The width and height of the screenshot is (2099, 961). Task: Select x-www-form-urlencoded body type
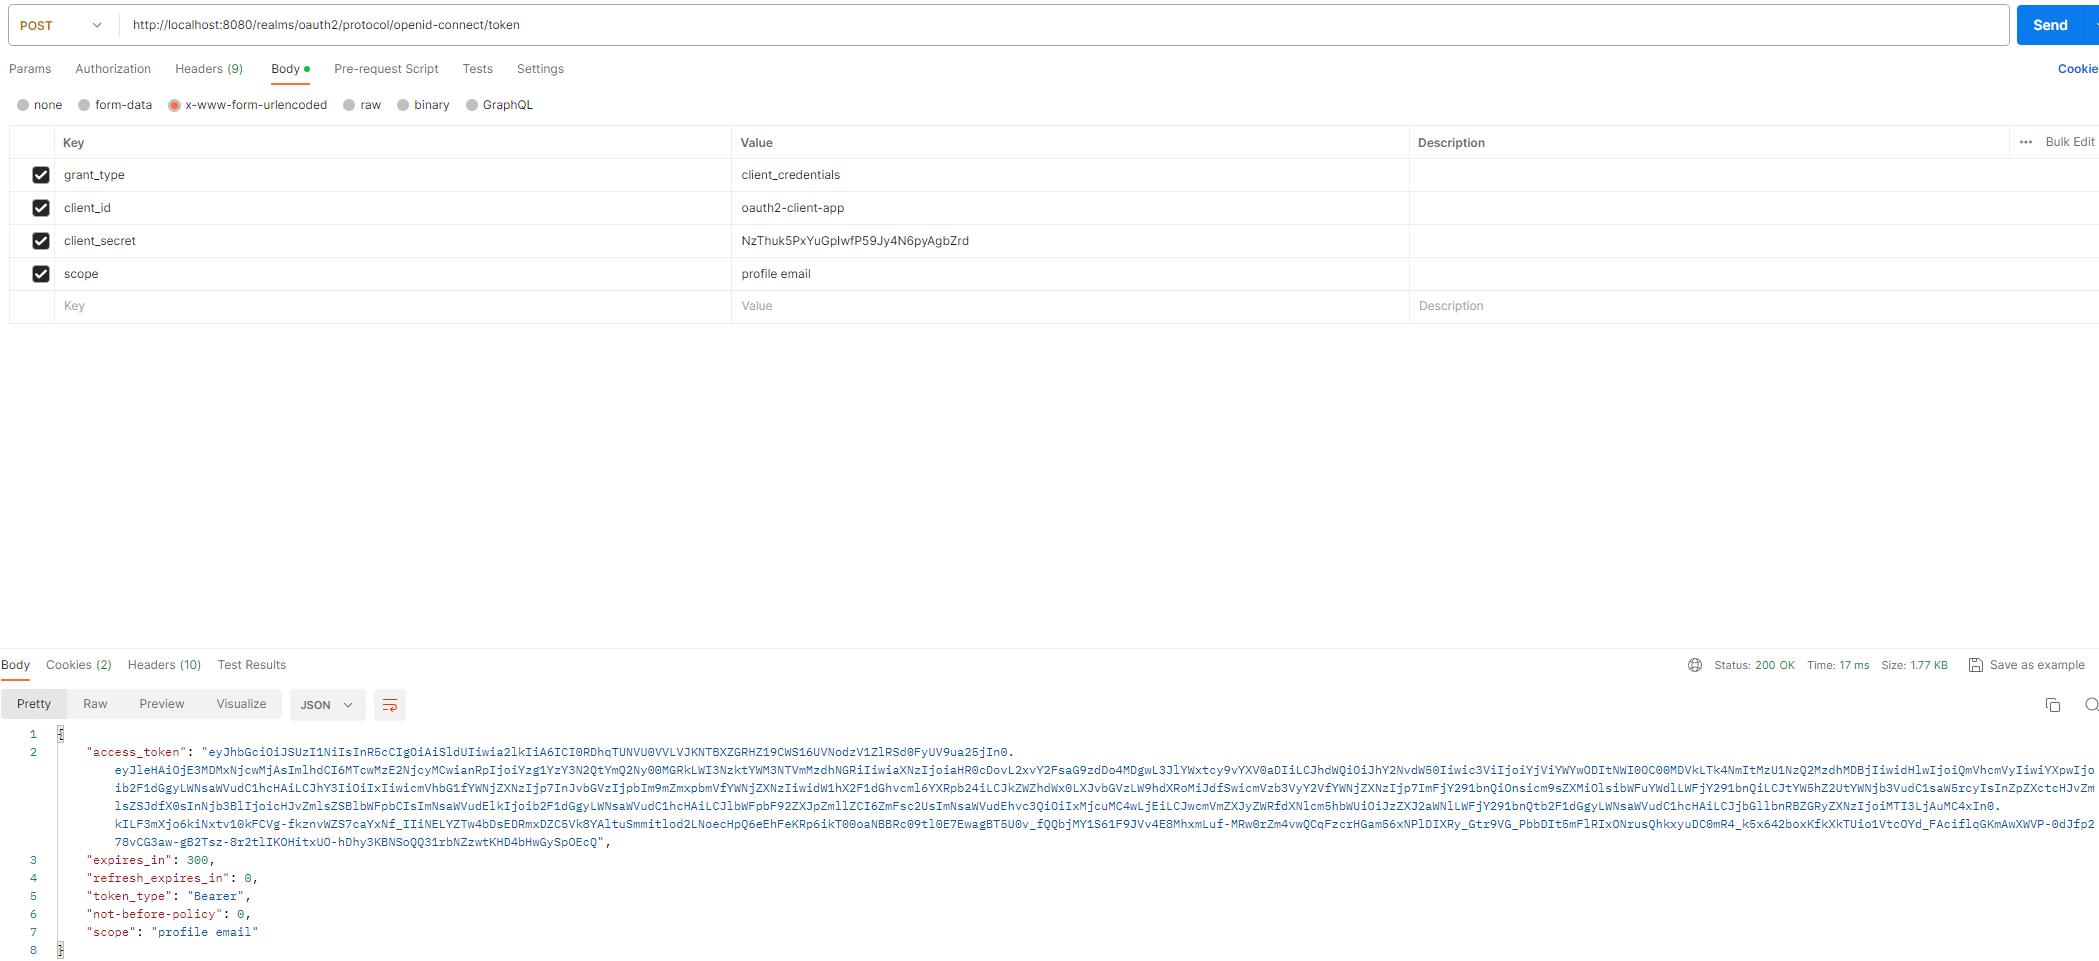tap(174, 105)
